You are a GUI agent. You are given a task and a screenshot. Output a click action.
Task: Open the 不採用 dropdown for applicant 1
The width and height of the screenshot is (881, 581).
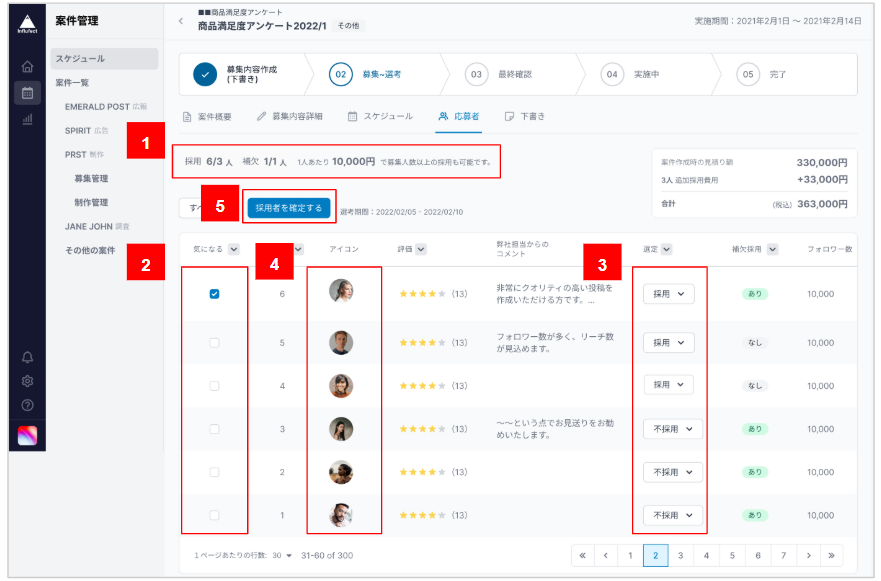(673, 515)
